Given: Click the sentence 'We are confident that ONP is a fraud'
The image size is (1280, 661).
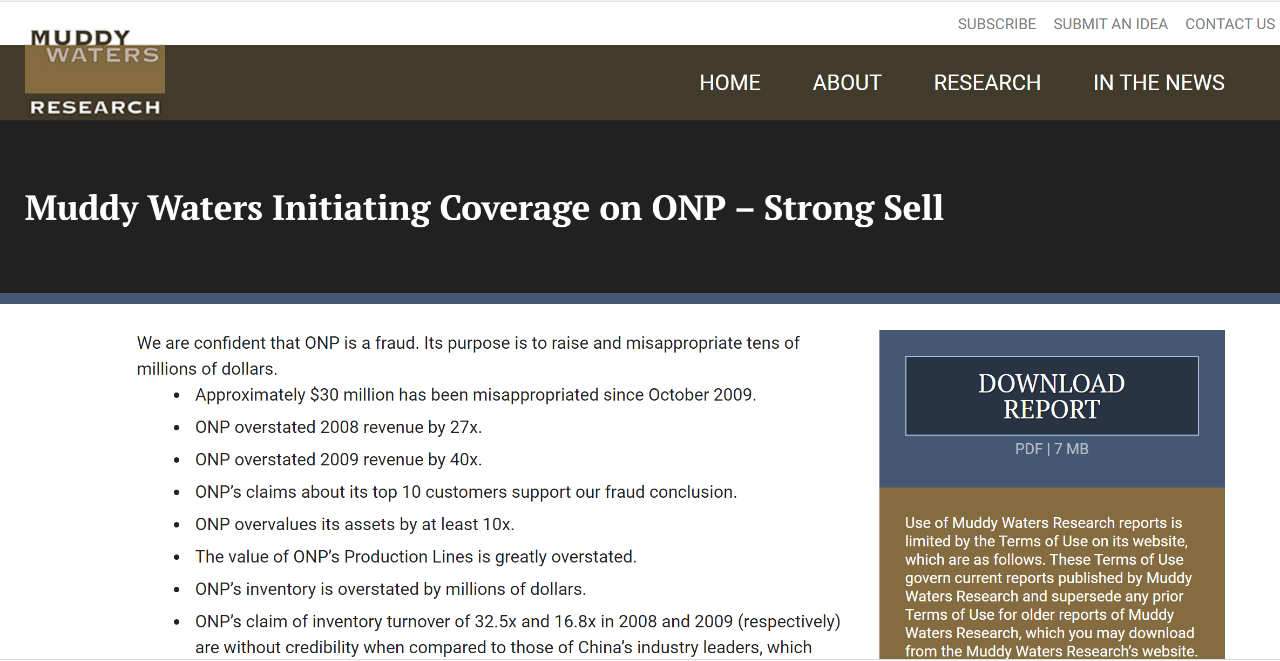Looking at the screenshot, I should [278, 343].
